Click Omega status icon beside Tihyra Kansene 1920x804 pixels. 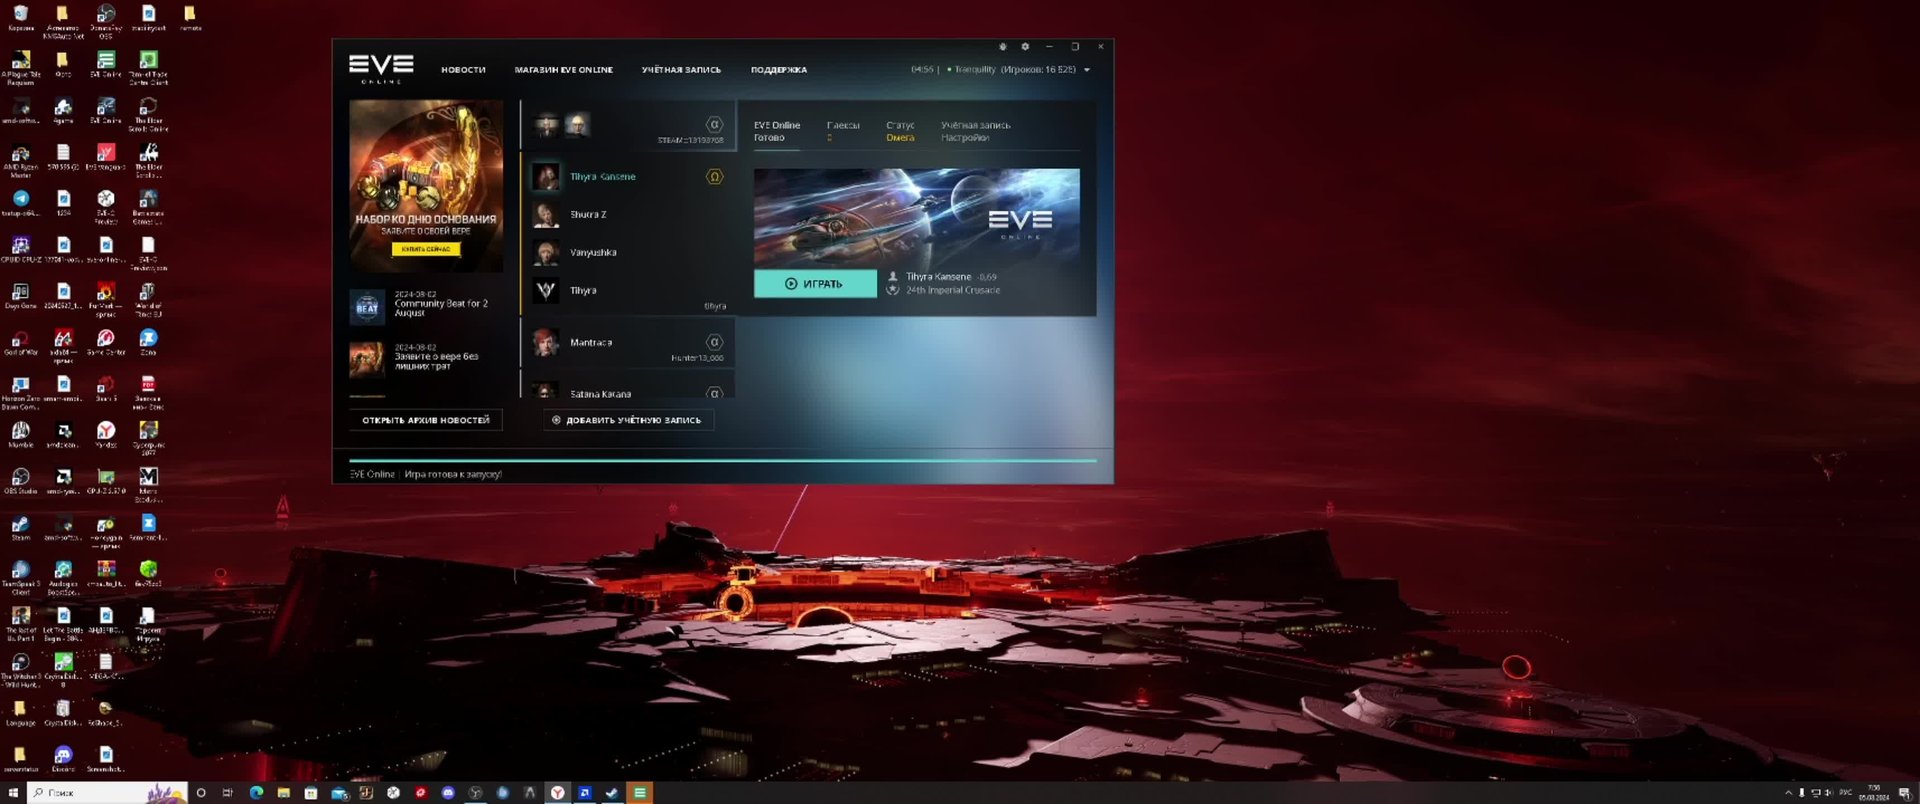point(714,177)
